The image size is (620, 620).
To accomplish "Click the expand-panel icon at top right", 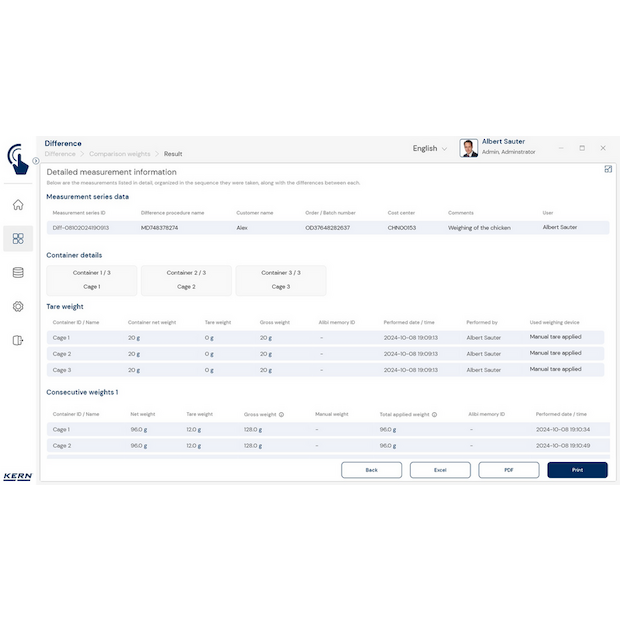I will tap(608, 169).
